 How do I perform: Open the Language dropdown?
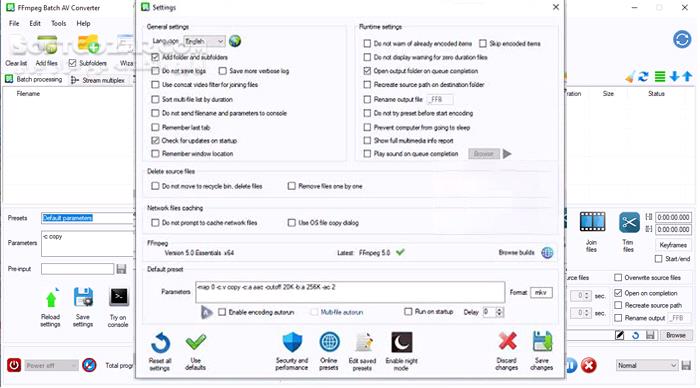(204, 41)
